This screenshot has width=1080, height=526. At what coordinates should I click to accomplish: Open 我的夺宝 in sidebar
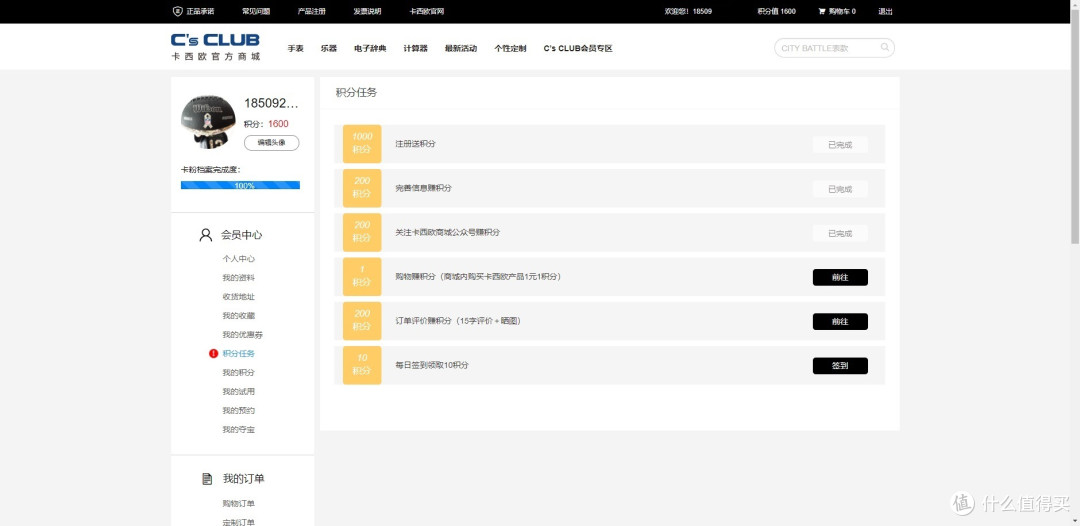(x=238, y=430)
